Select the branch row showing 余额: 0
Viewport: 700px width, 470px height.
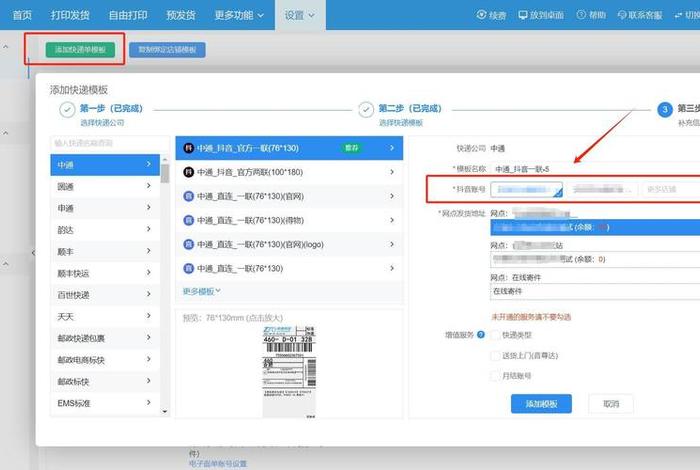point(595,259)
